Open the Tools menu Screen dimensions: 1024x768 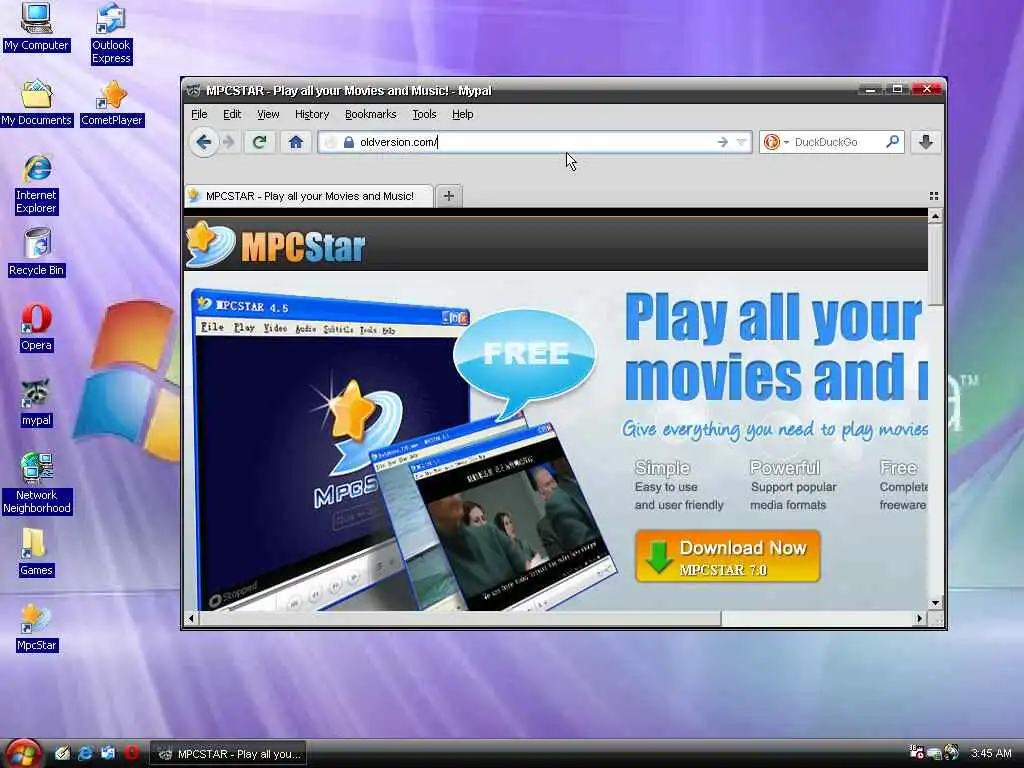[x=424, y=114]
